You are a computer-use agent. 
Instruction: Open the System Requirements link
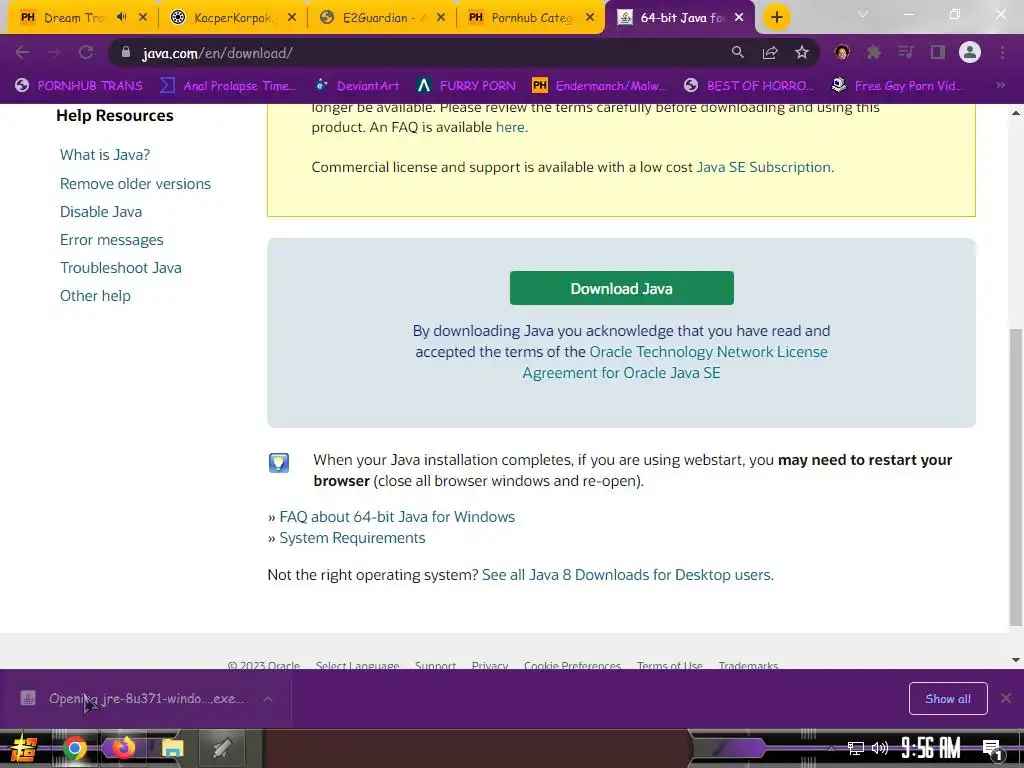click(352, 537)
